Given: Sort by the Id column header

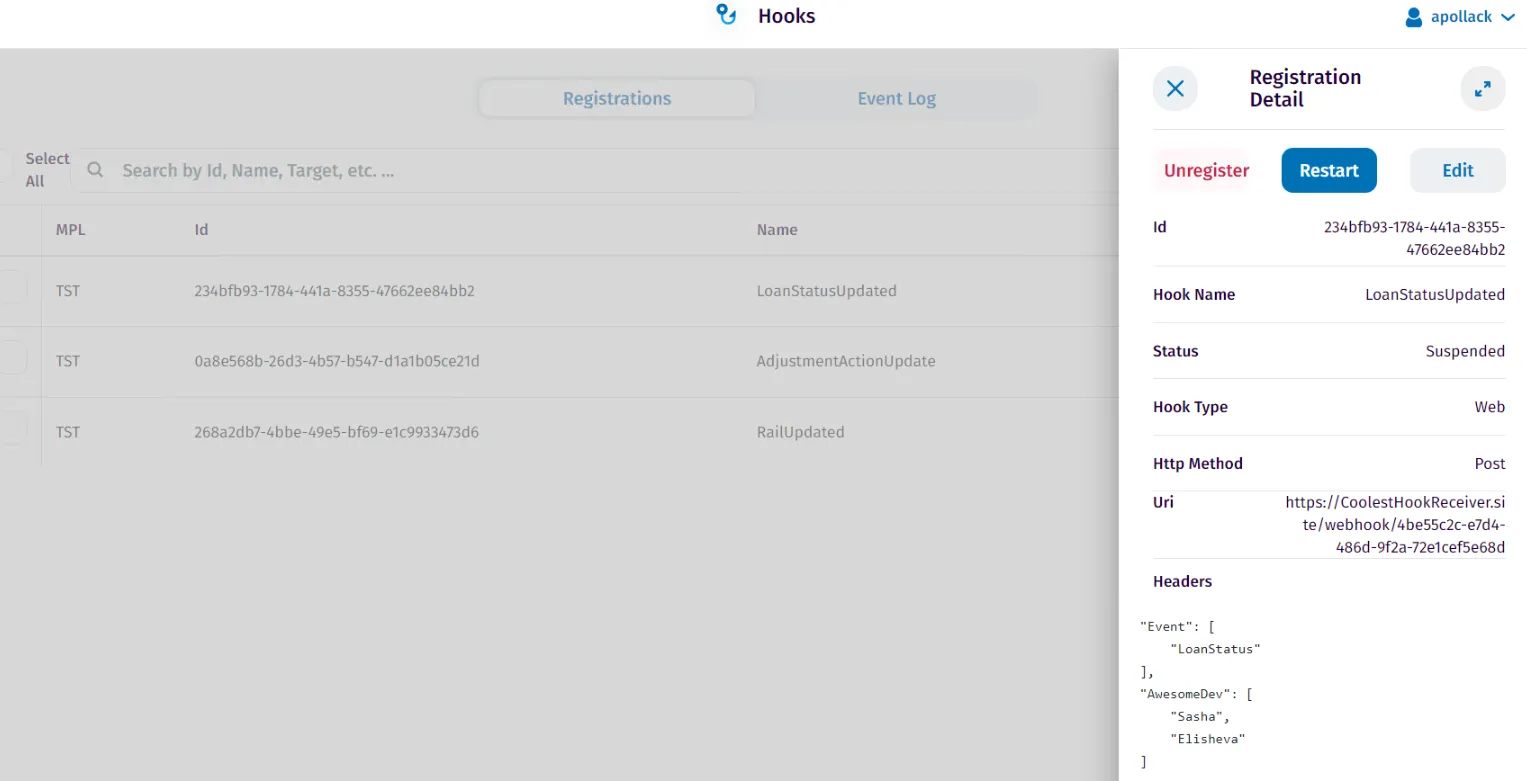Looking at the screenshot, I should [x=201, y=230].
